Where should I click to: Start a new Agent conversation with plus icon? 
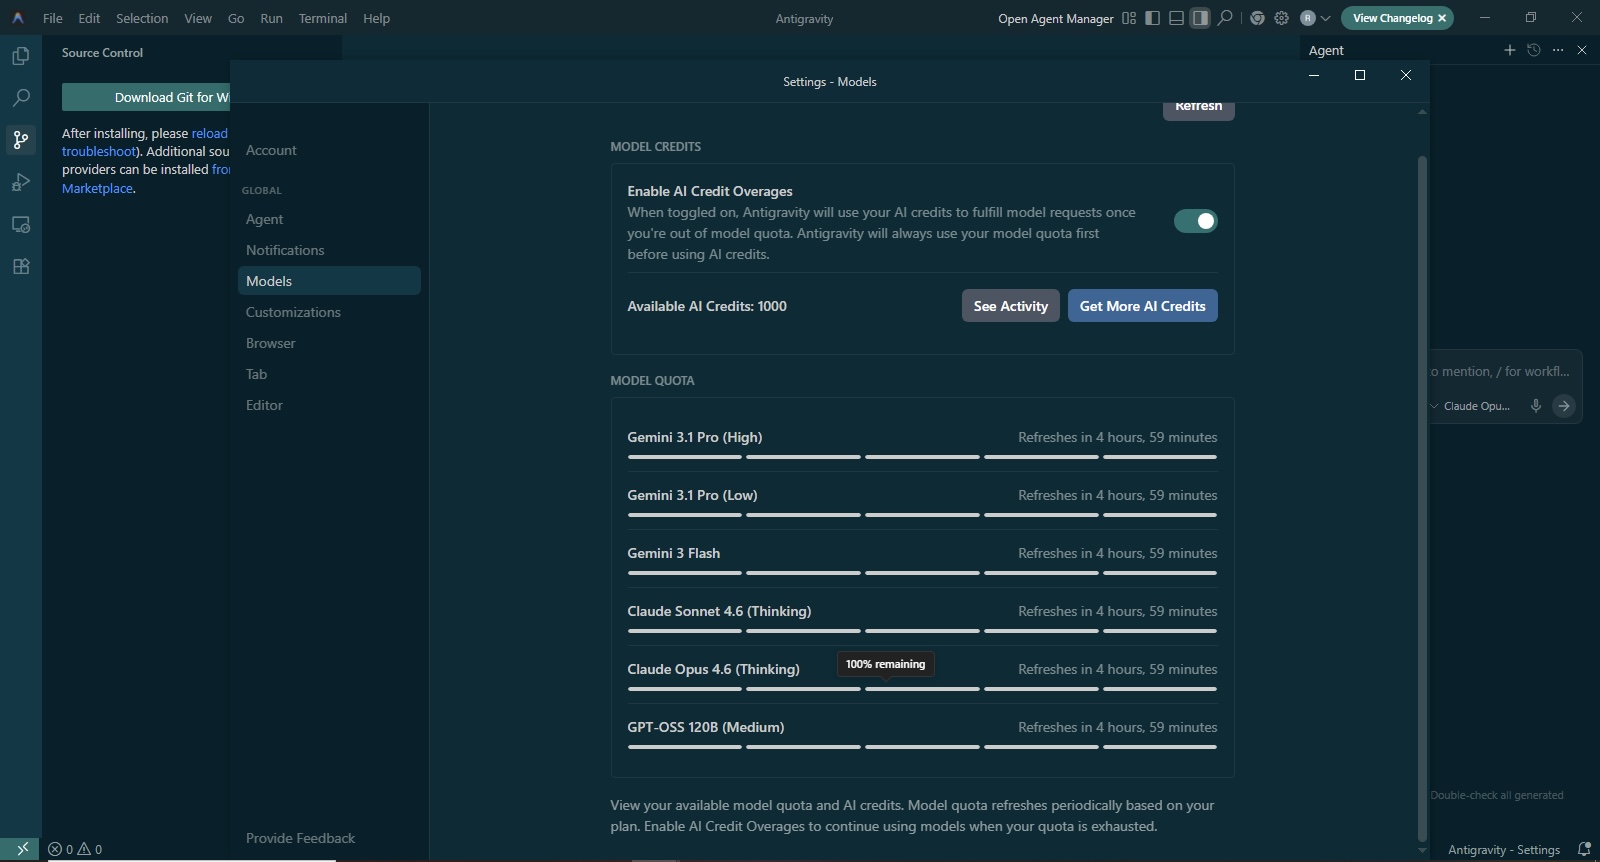1509,50
